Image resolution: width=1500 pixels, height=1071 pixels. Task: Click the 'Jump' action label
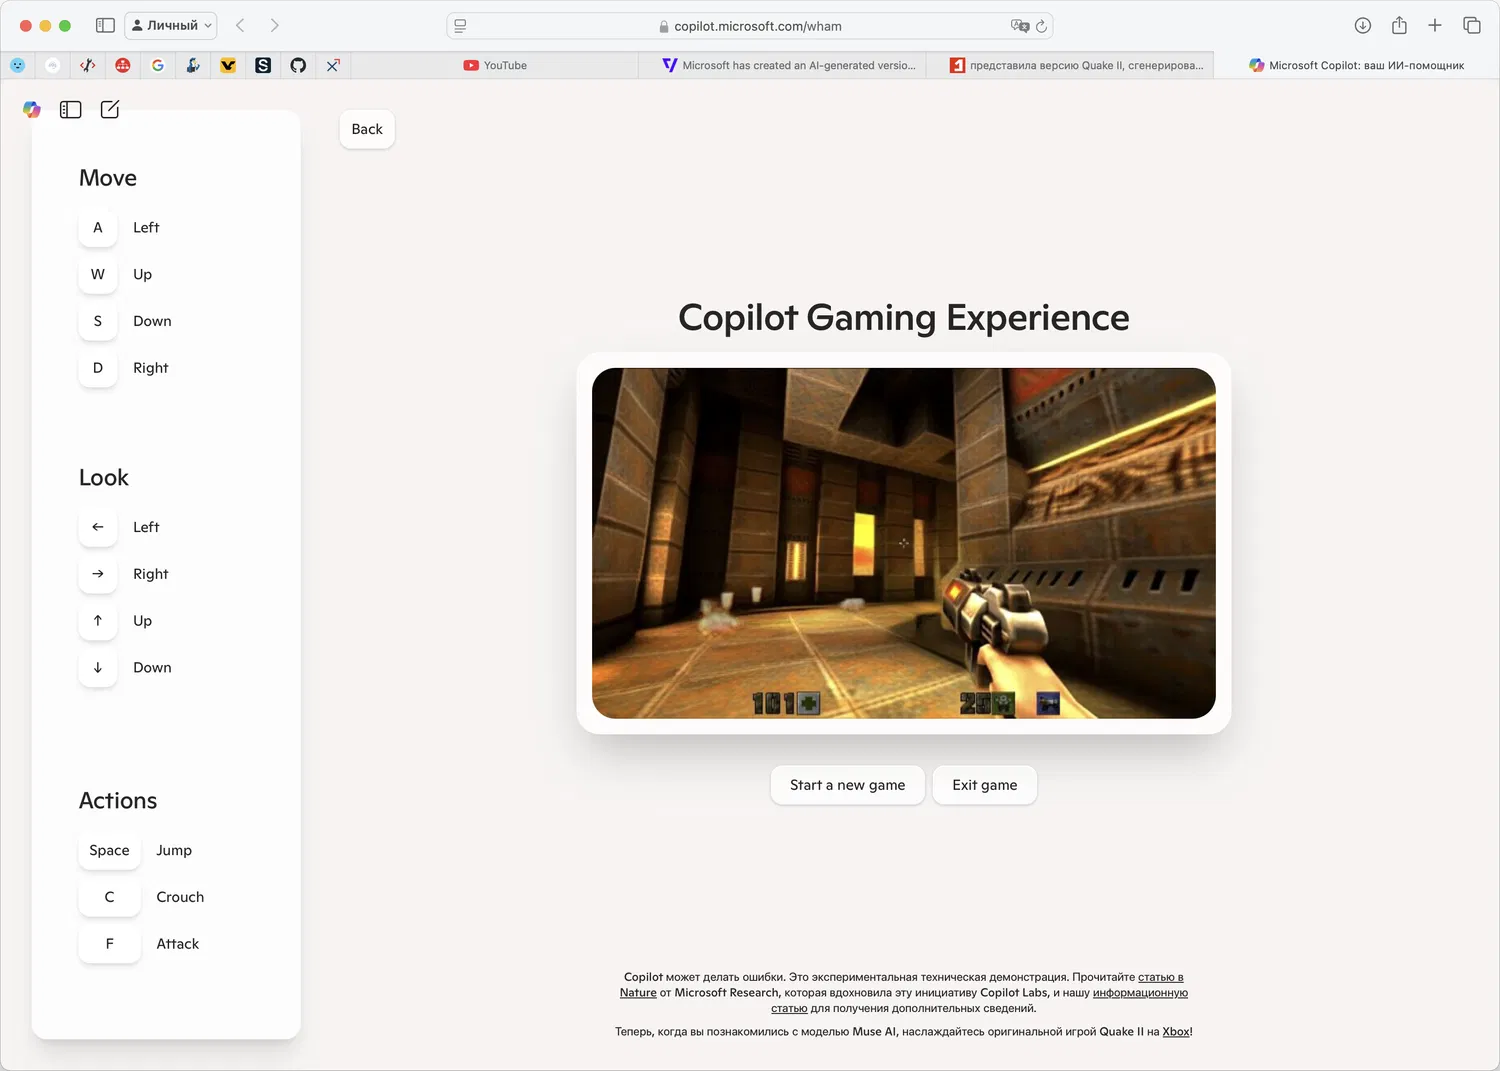[x=174, y=850]
